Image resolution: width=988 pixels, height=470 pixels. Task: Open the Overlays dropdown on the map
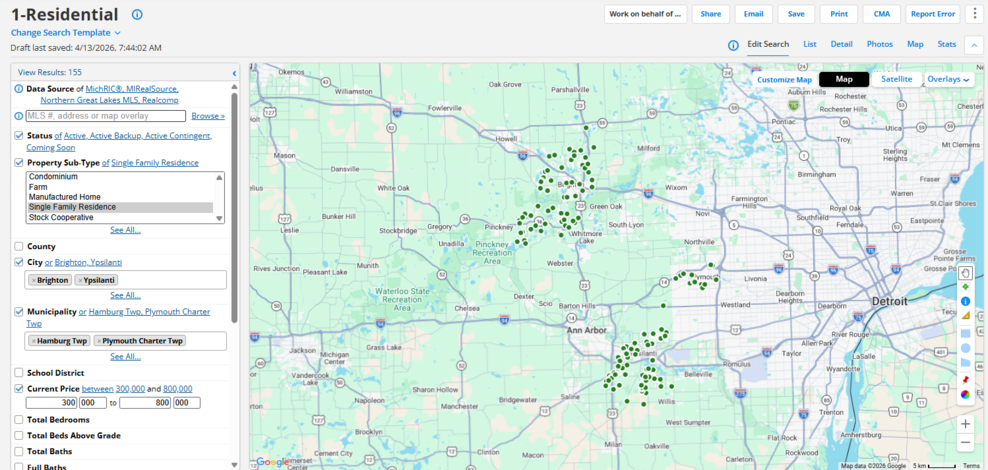(x=948, y=79)
